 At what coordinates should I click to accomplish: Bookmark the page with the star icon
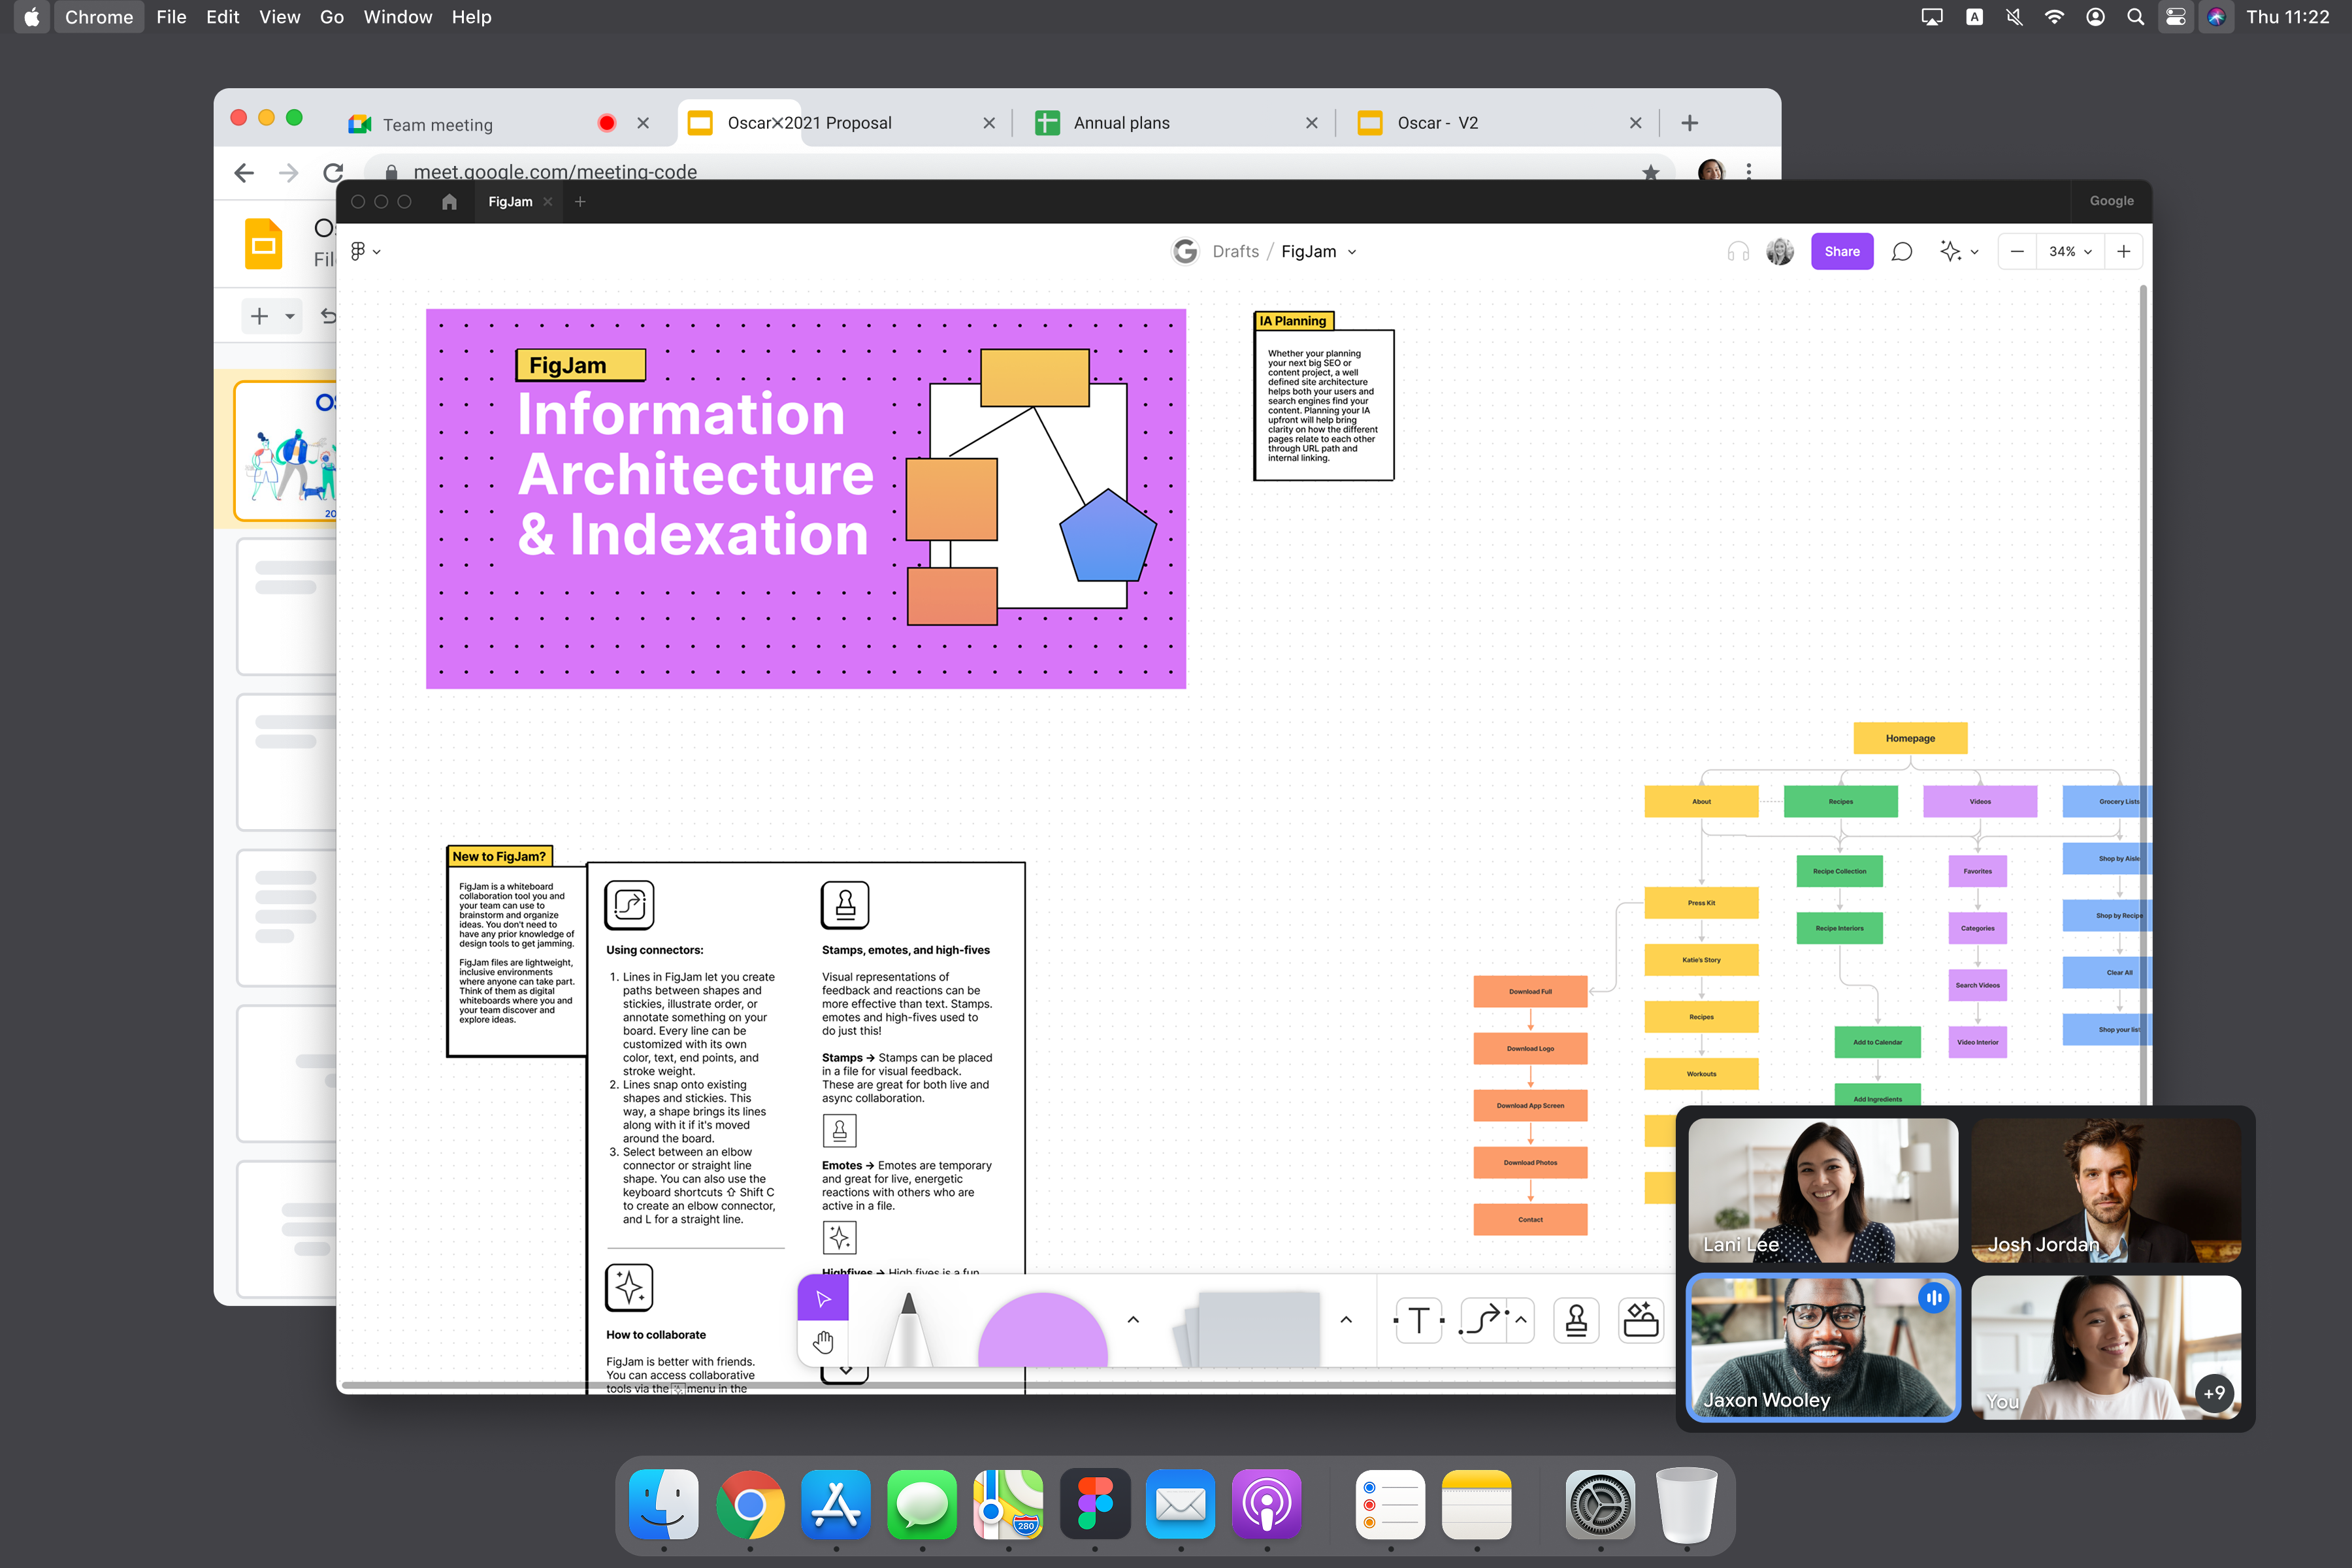click(x=1650, y=172)
